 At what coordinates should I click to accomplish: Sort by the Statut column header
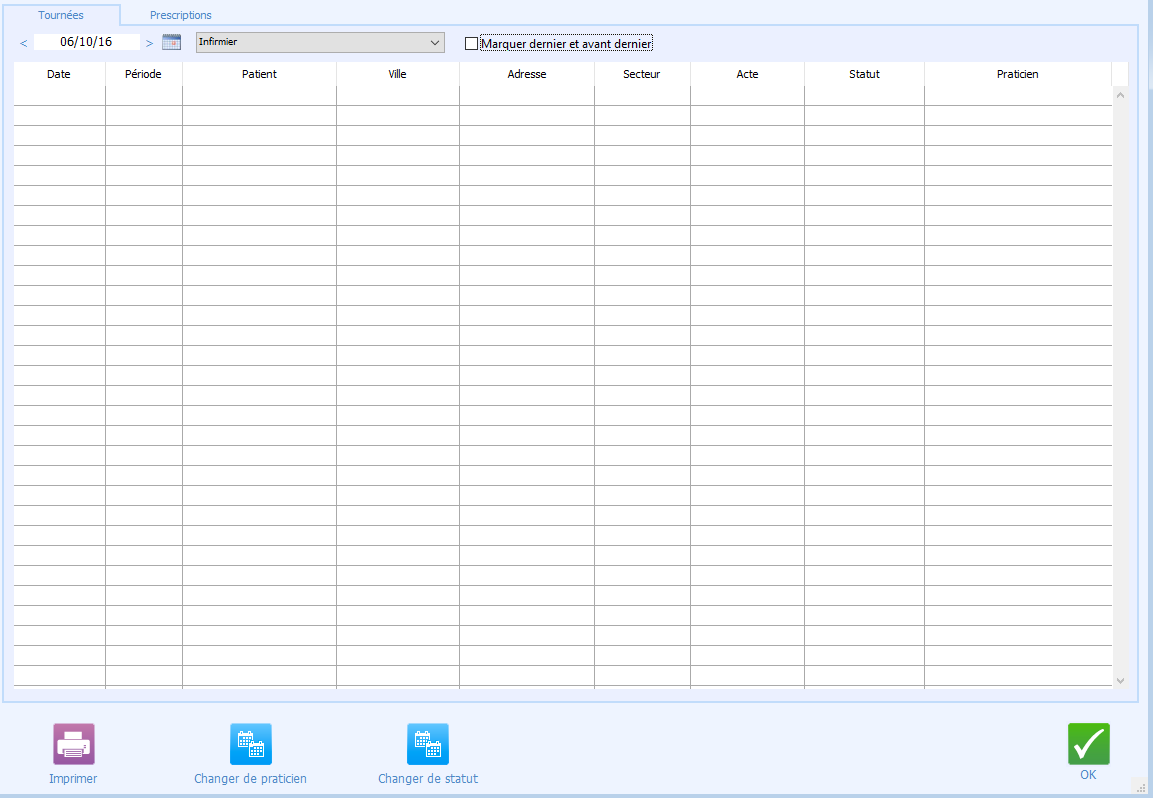pos(864,74)
